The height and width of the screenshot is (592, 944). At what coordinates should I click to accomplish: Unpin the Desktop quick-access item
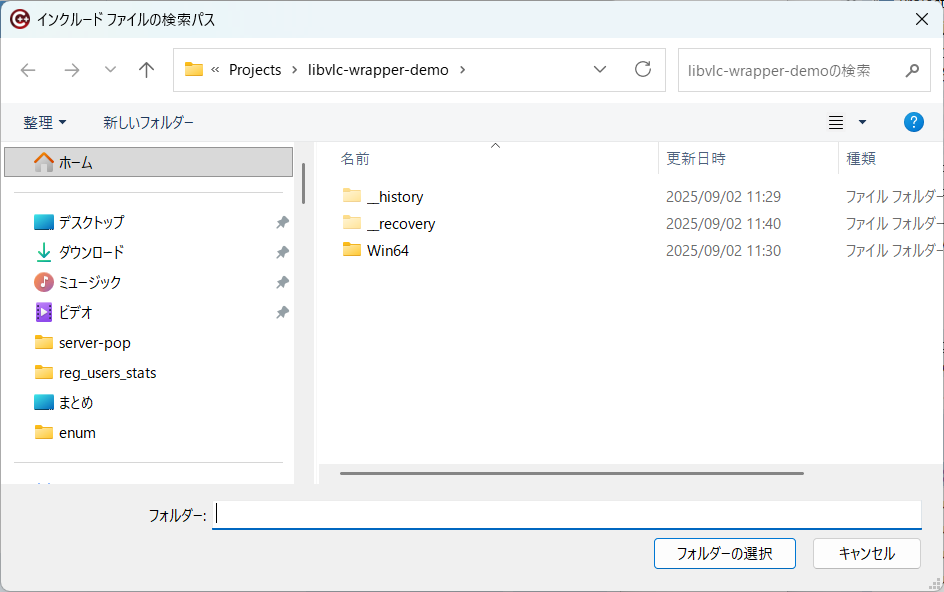pyautogui.click(x=282, y=222)
